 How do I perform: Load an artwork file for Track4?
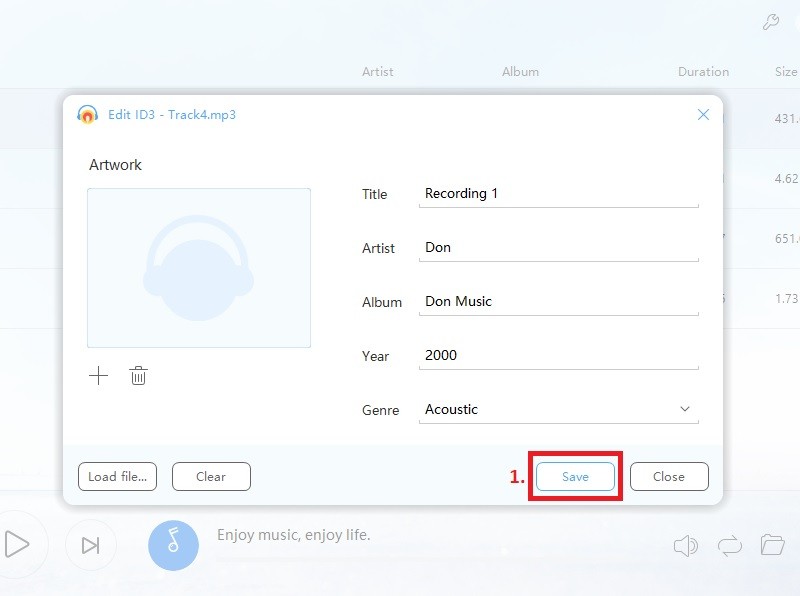click(117, 477)
